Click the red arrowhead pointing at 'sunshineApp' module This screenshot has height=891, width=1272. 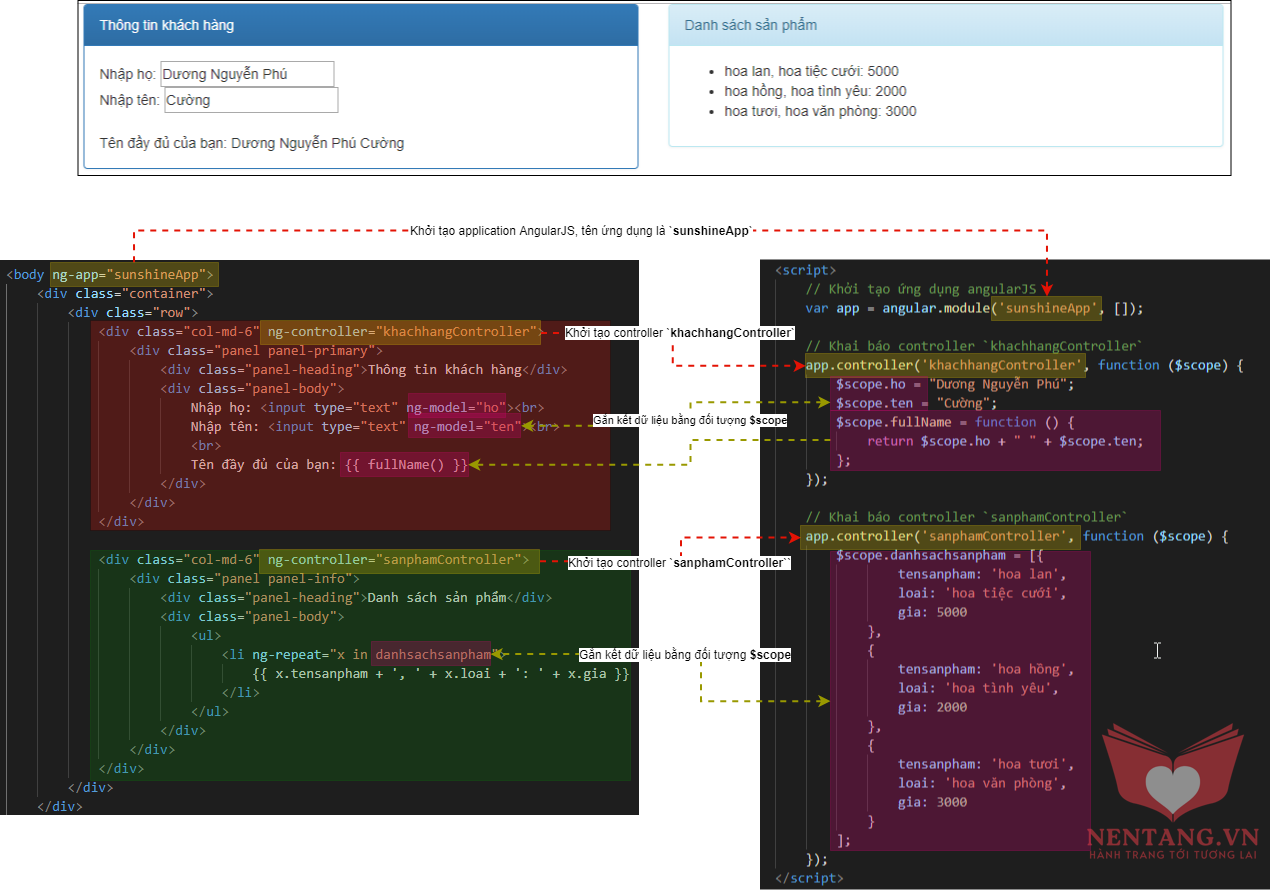click(1047, 287)
